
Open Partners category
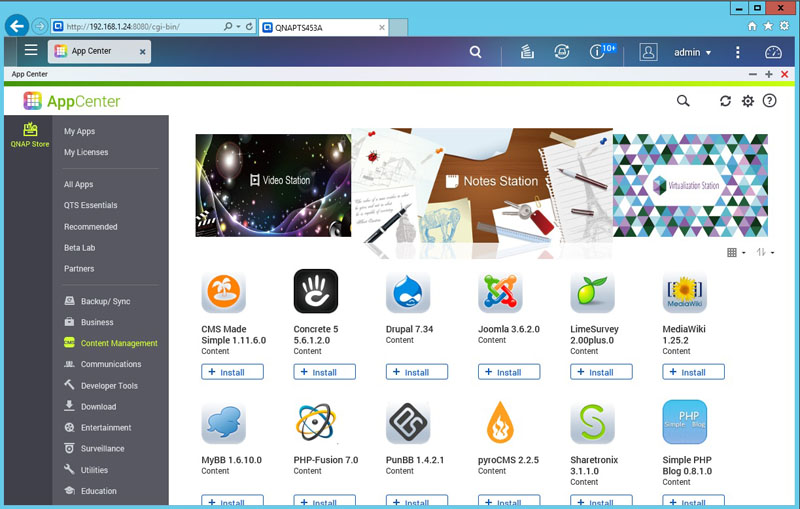point(79,268)
